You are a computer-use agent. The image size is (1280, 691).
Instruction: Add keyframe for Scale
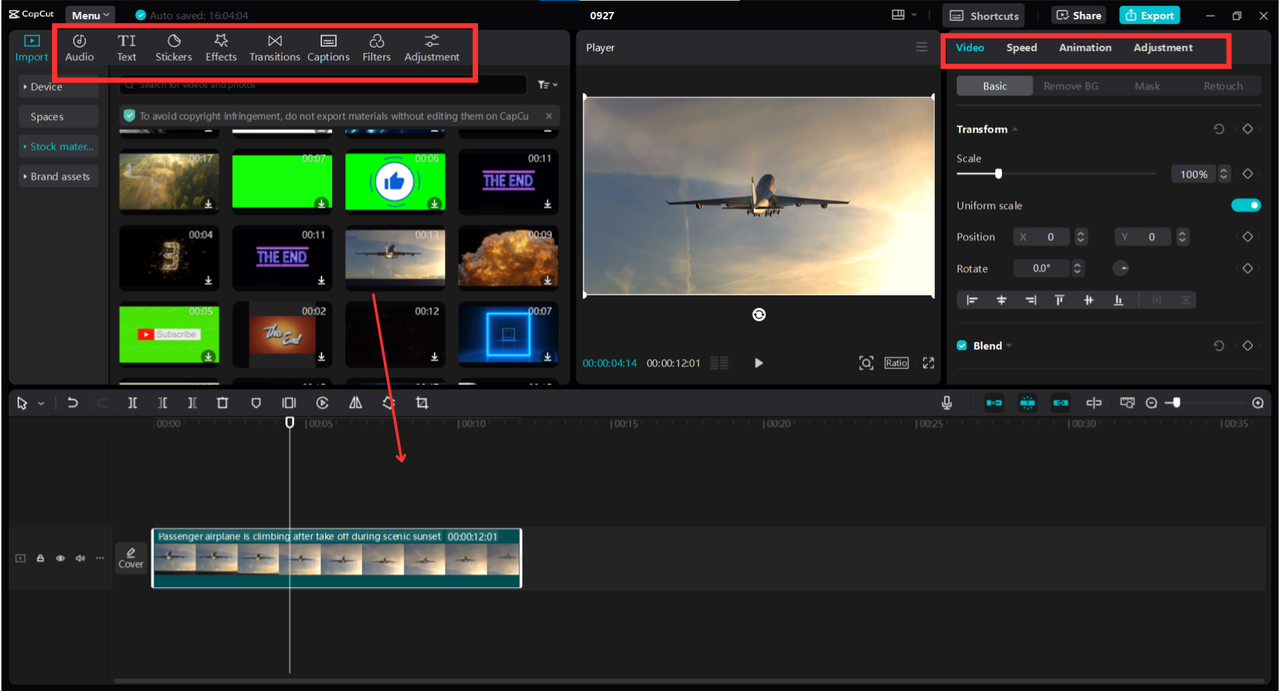[x=1248, y=174]
